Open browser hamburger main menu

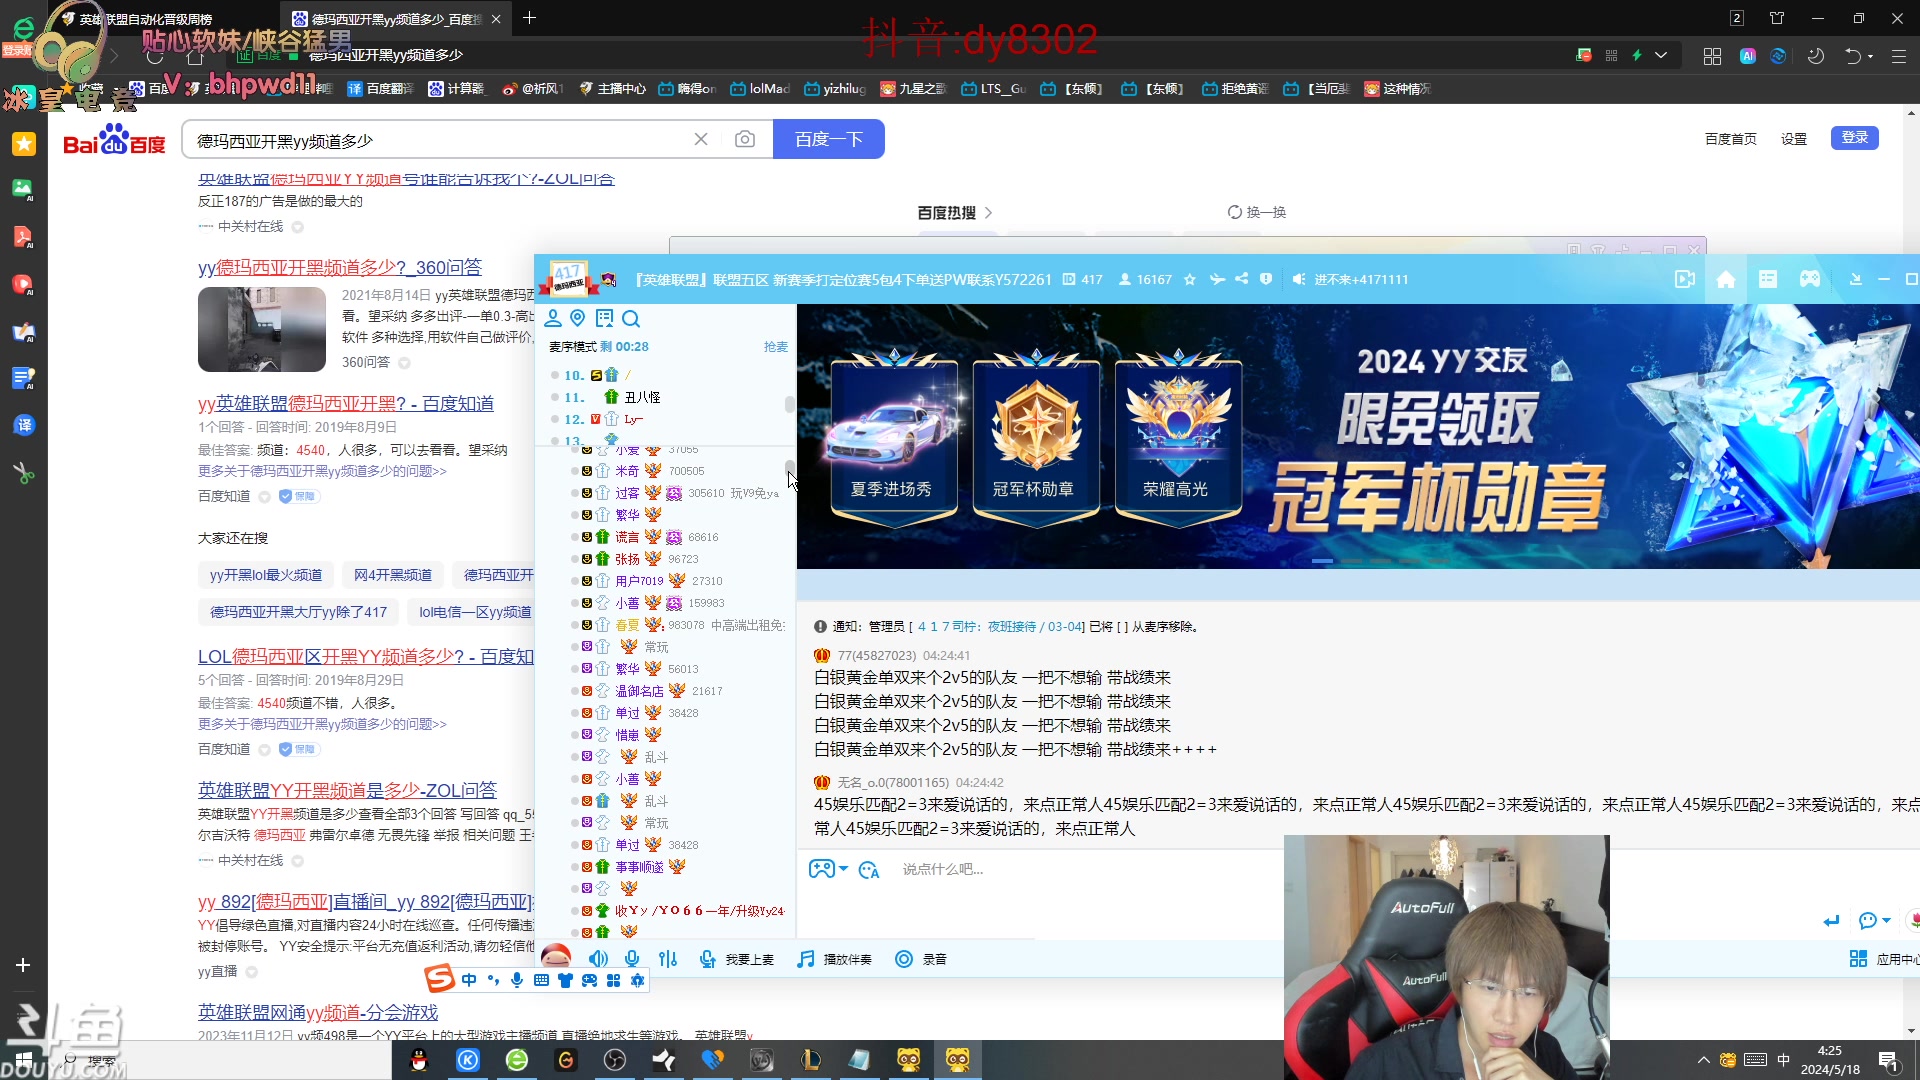point(1899,56)
